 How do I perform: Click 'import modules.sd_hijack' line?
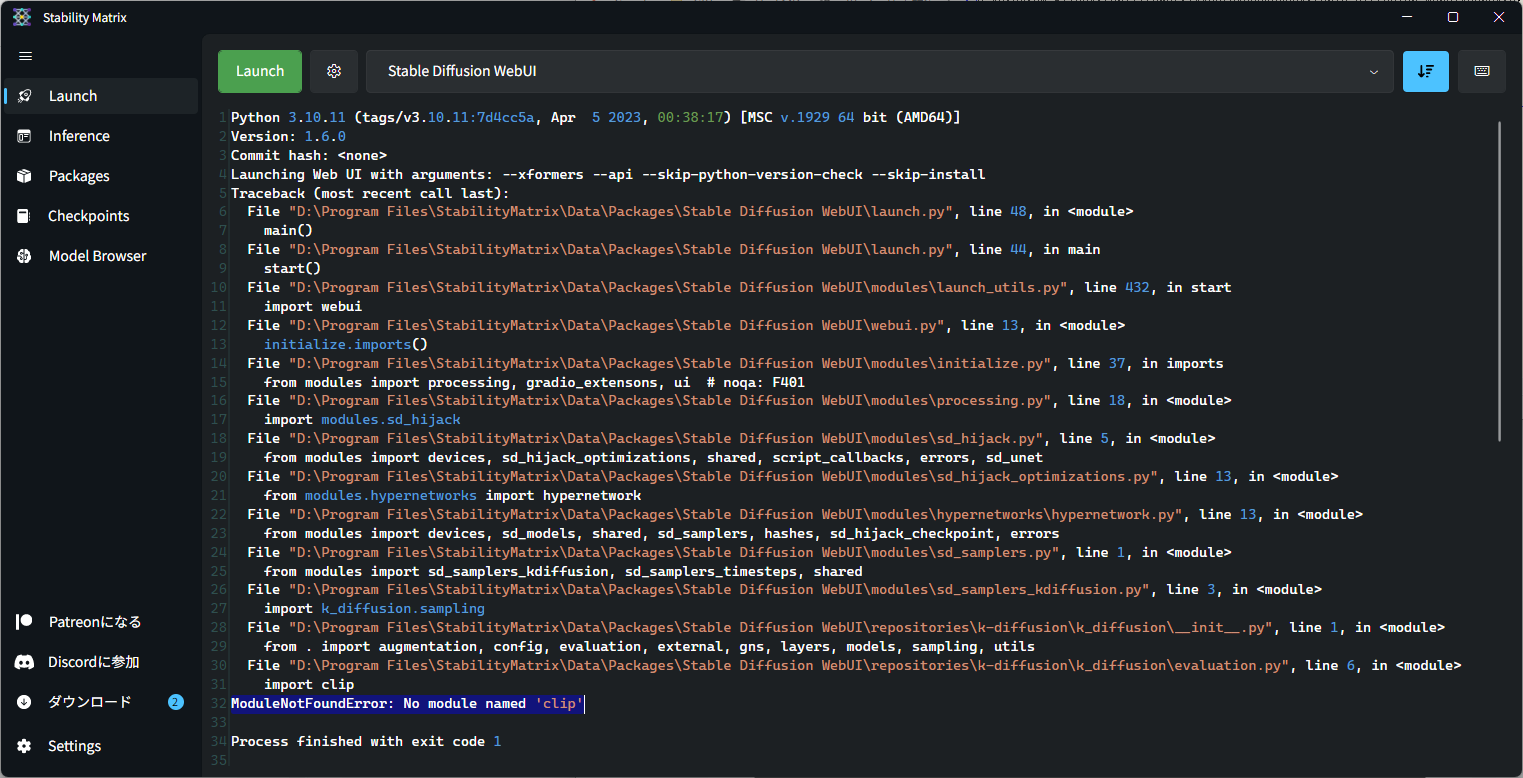point(362,420)
